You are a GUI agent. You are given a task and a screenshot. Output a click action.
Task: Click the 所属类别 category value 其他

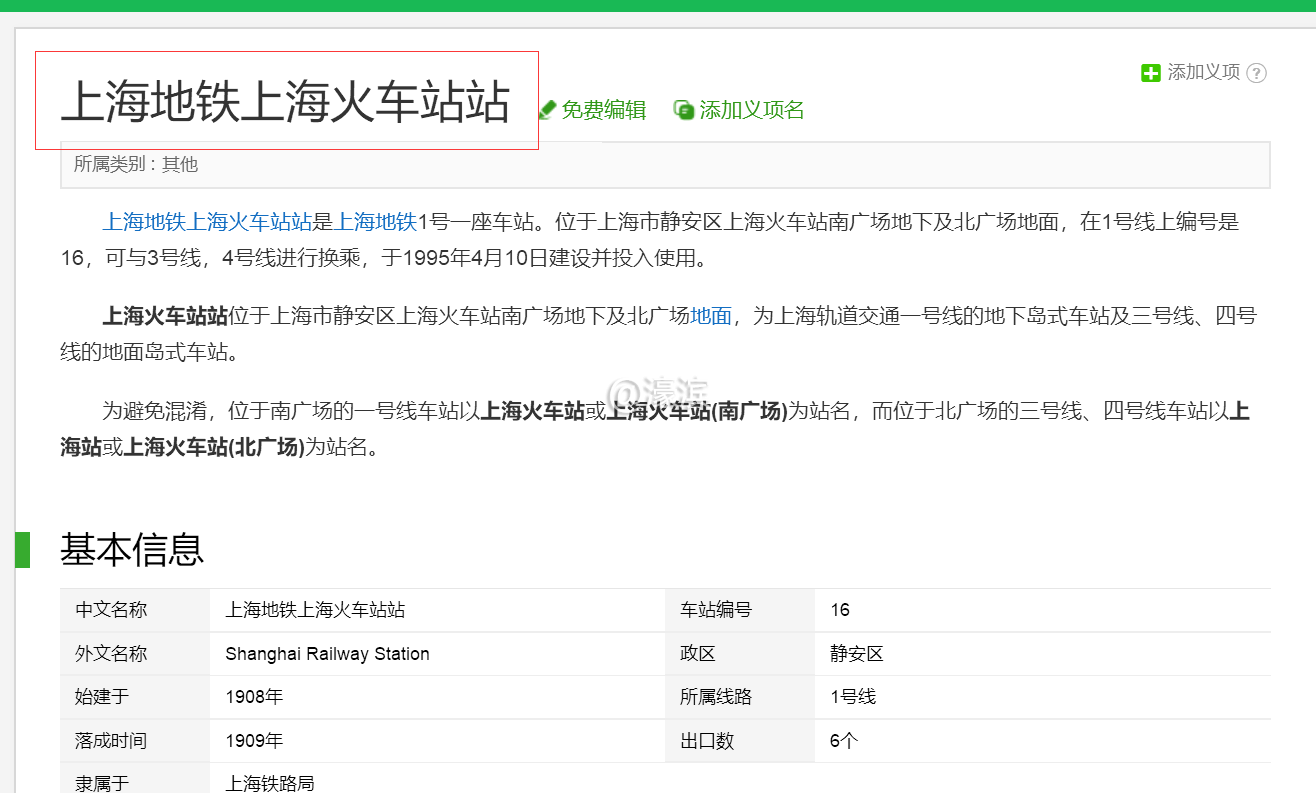pos(180,164)
